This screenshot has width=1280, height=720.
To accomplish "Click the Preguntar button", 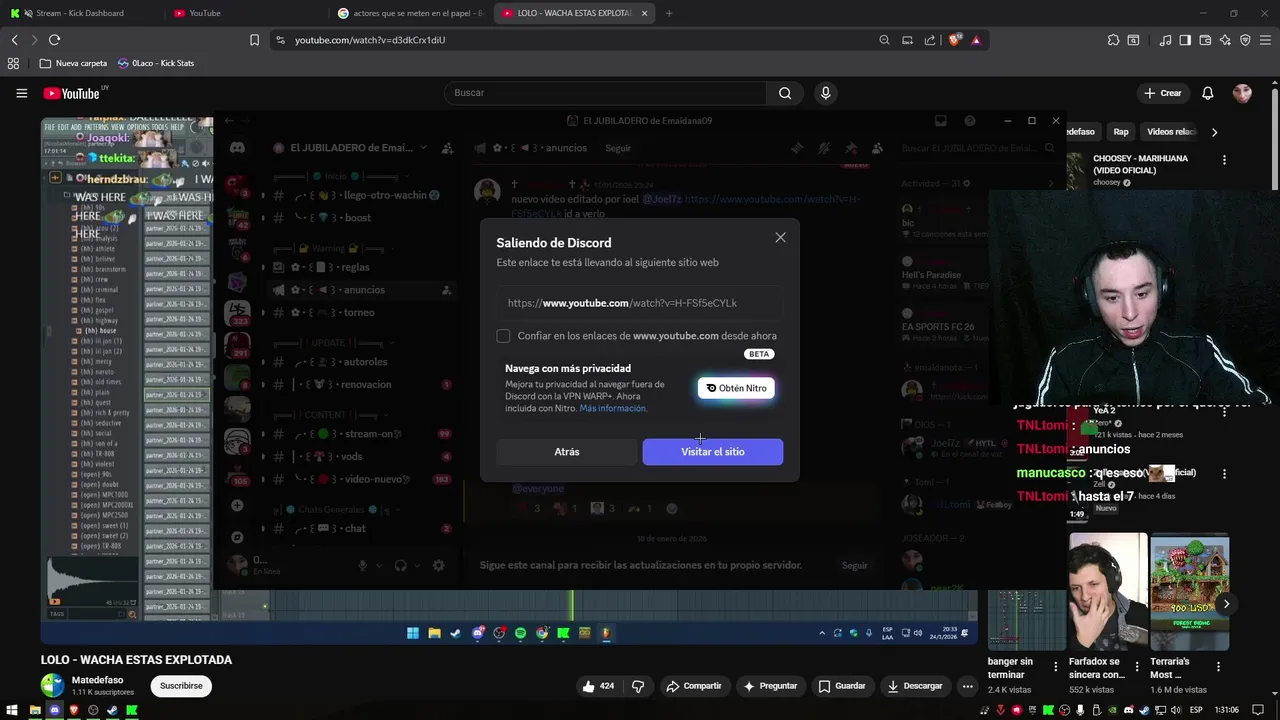I will pos(770,686).
